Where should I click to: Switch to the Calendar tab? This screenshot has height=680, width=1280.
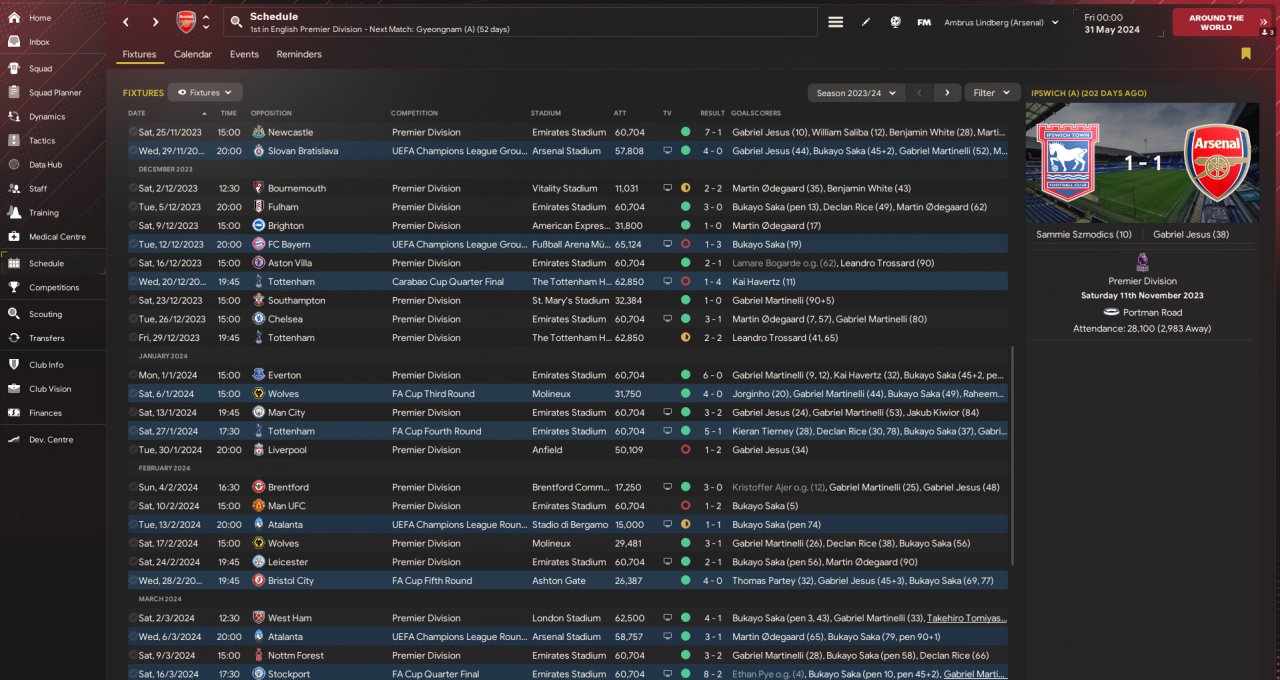pos(192,54)
